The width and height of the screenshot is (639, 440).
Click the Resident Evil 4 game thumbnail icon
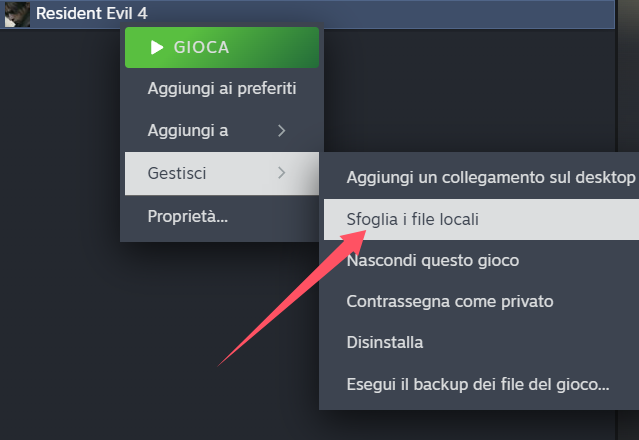[17, 13]
